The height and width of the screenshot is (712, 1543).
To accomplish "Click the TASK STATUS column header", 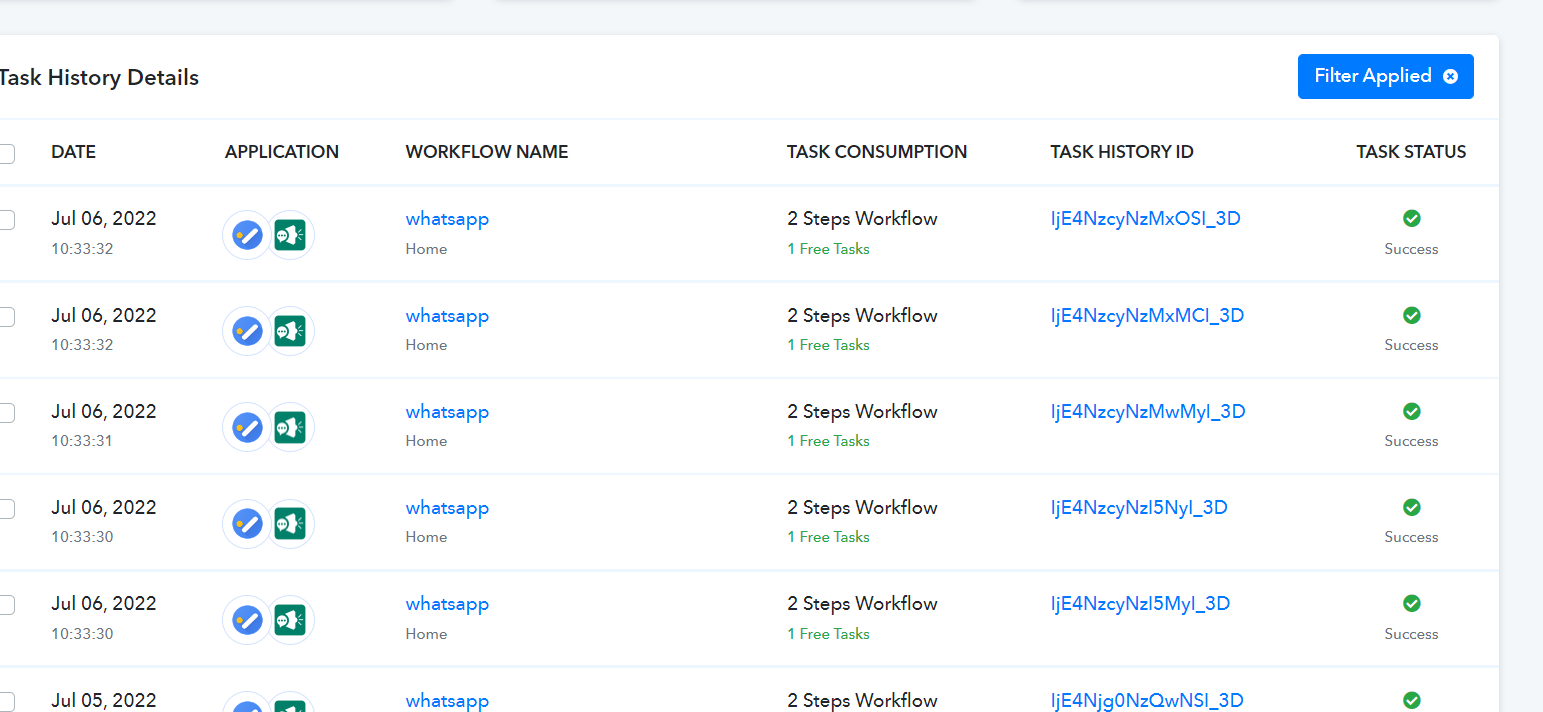I will [1411, 152].
